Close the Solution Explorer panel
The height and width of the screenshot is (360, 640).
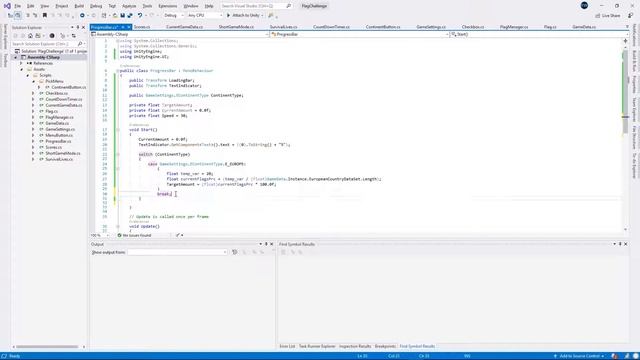pyautogui.click(x=84, y=27)
